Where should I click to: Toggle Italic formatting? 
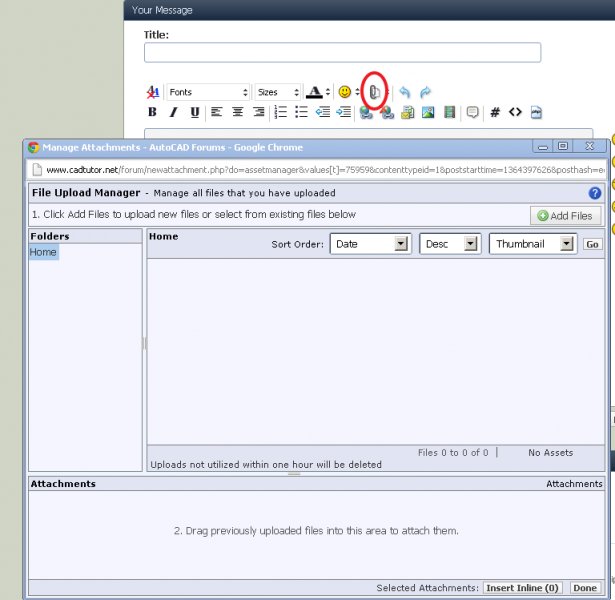173,112
